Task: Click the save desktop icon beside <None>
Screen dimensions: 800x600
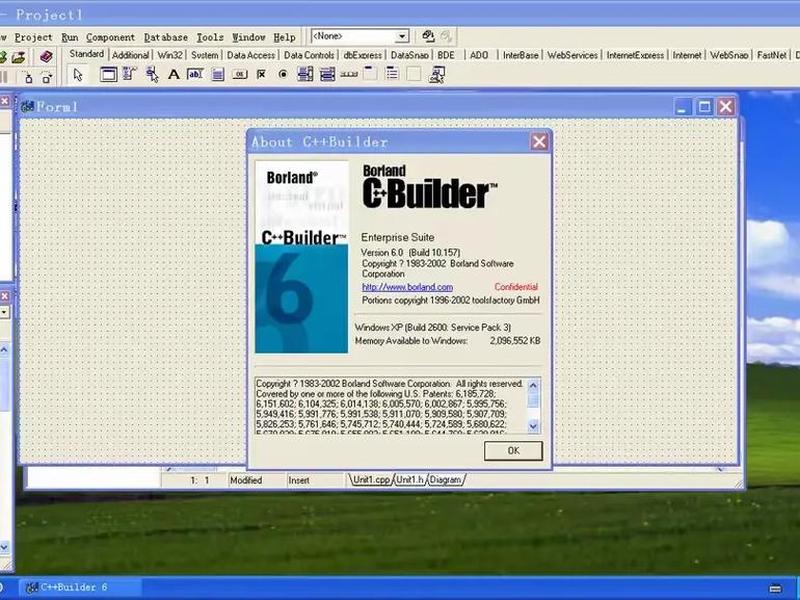Action: click(x=428, y=36)
